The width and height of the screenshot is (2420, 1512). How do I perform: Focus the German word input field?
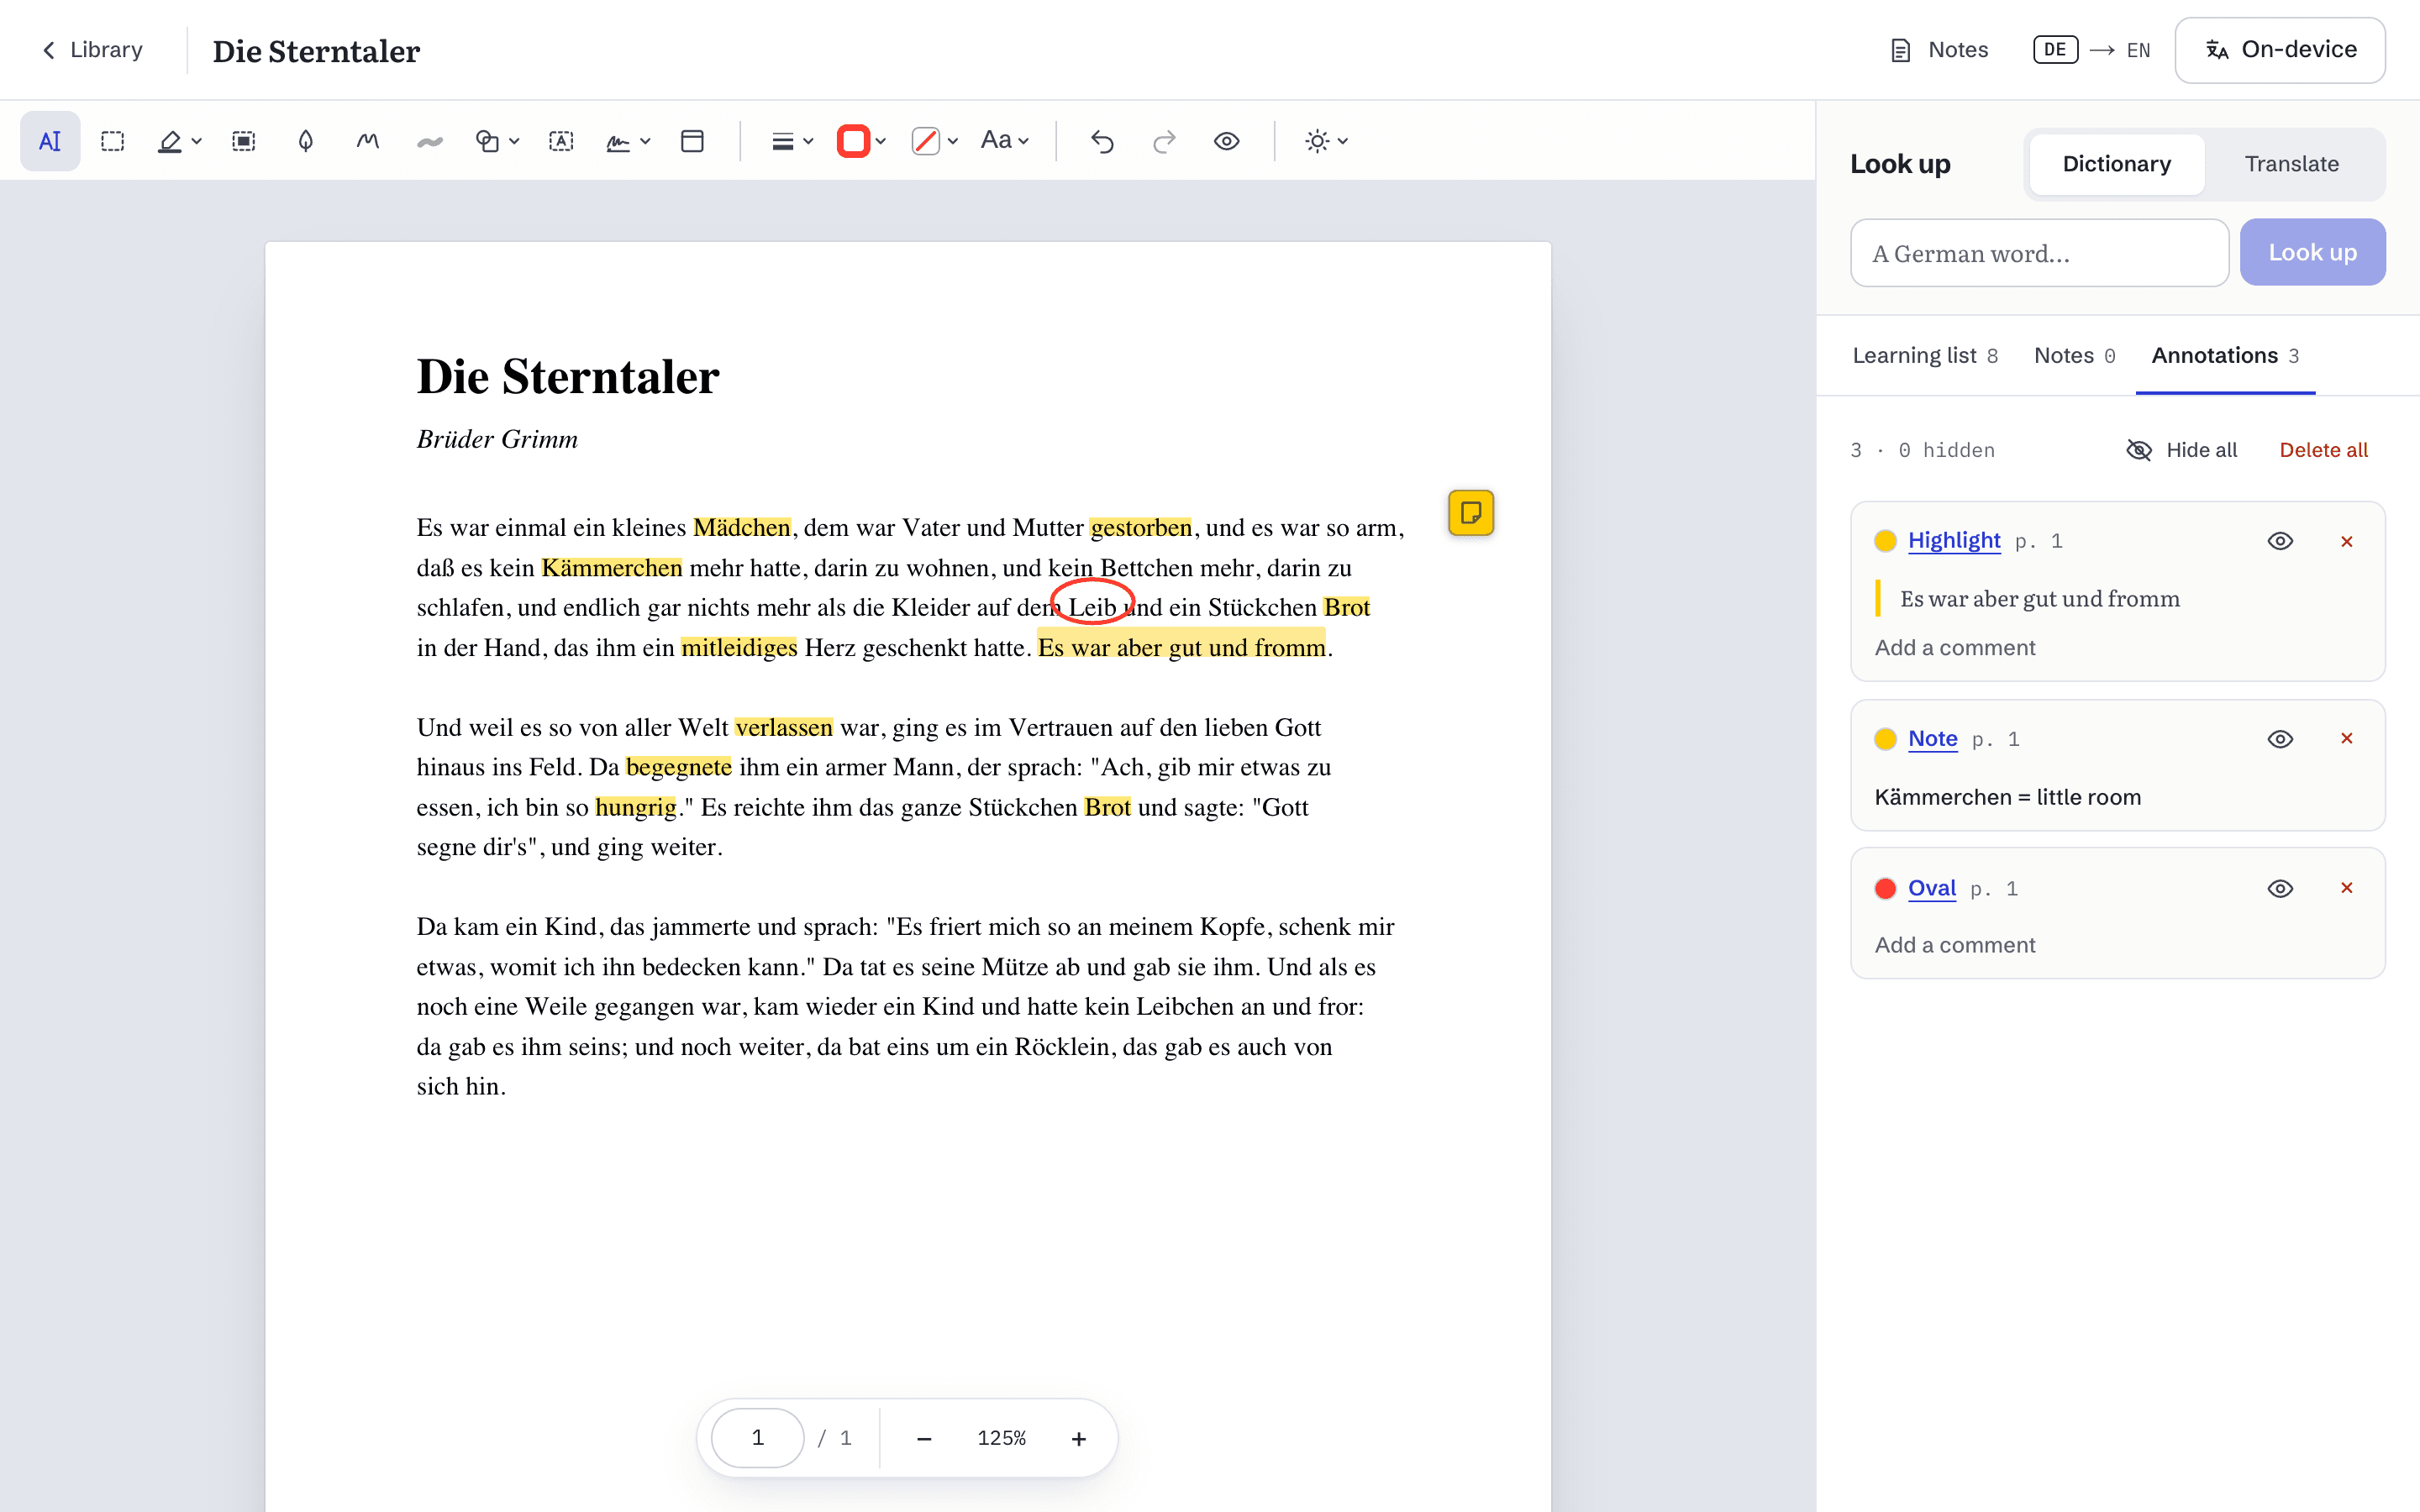[2039, 253]
